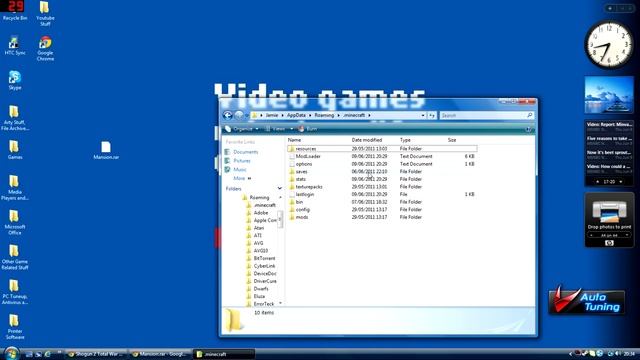Select Mansion.rar file on desktop
The width and height of the screenshot is (640, 360).
106,150
